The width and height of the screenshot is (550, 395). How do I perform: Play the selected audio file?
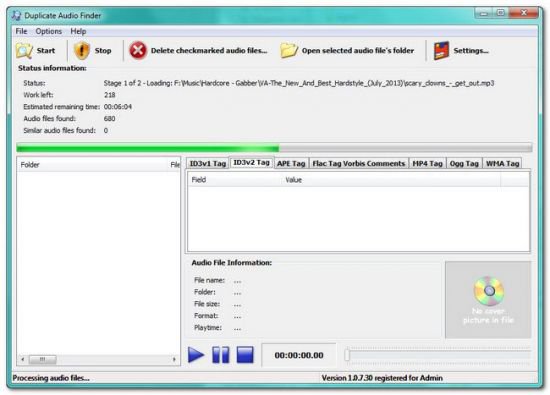point(196,355)
